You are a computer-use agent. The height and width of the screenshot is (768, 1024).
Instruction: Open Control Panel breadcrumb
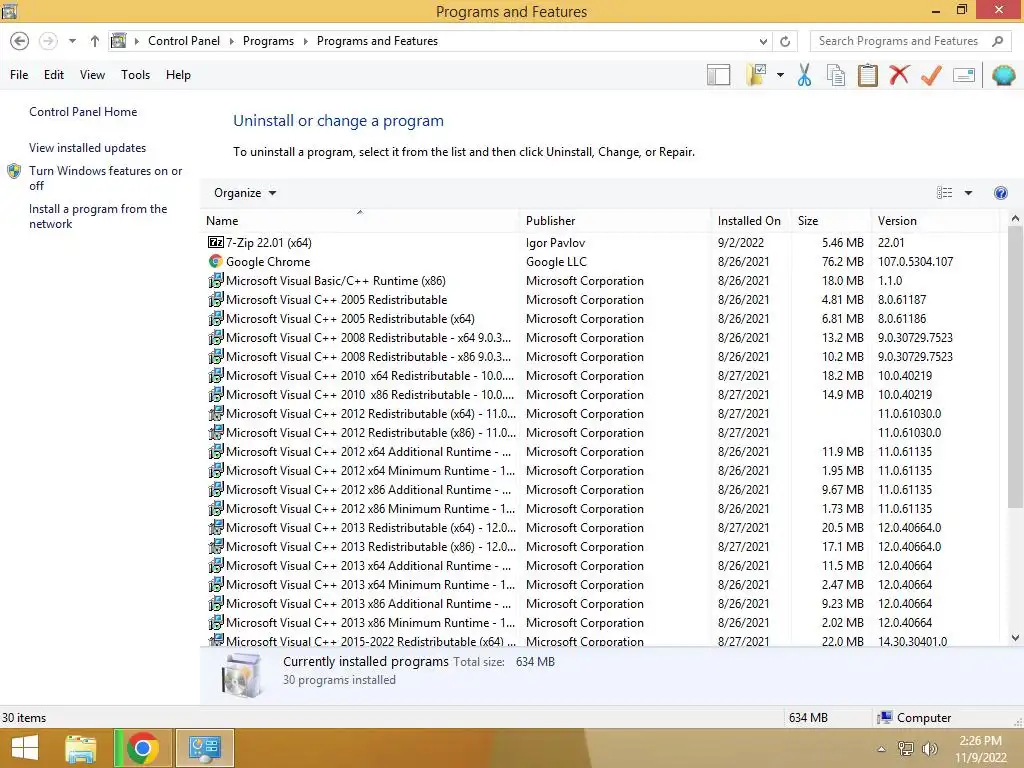click(x=184, y=41)
